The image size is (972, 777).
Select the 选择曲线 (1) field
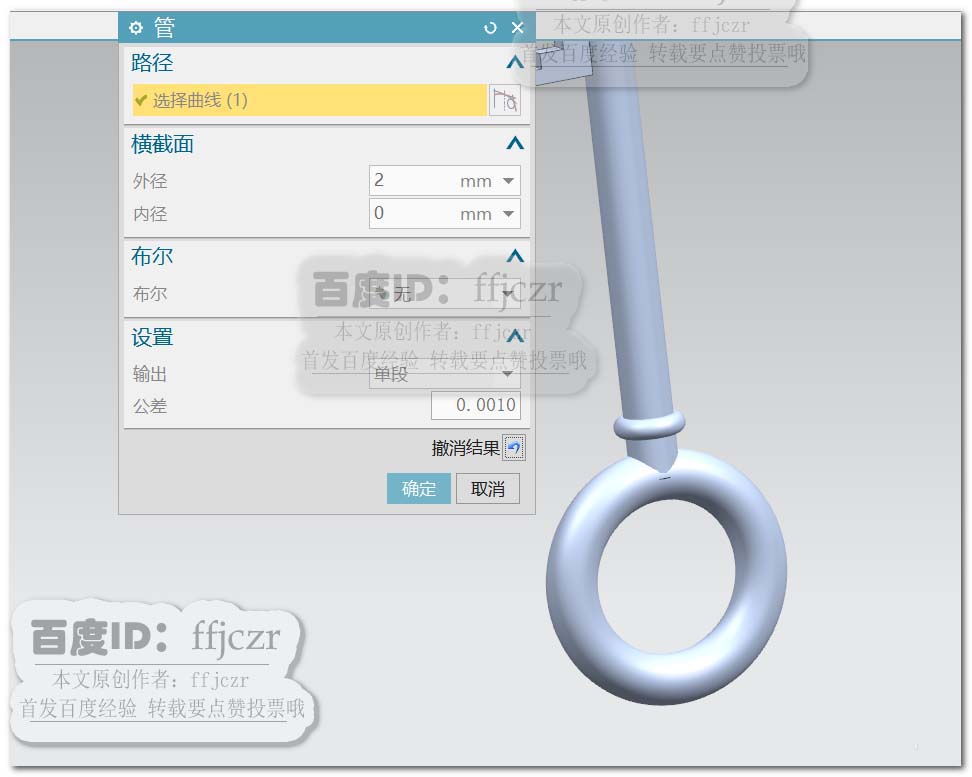click(x=309, y=100)
